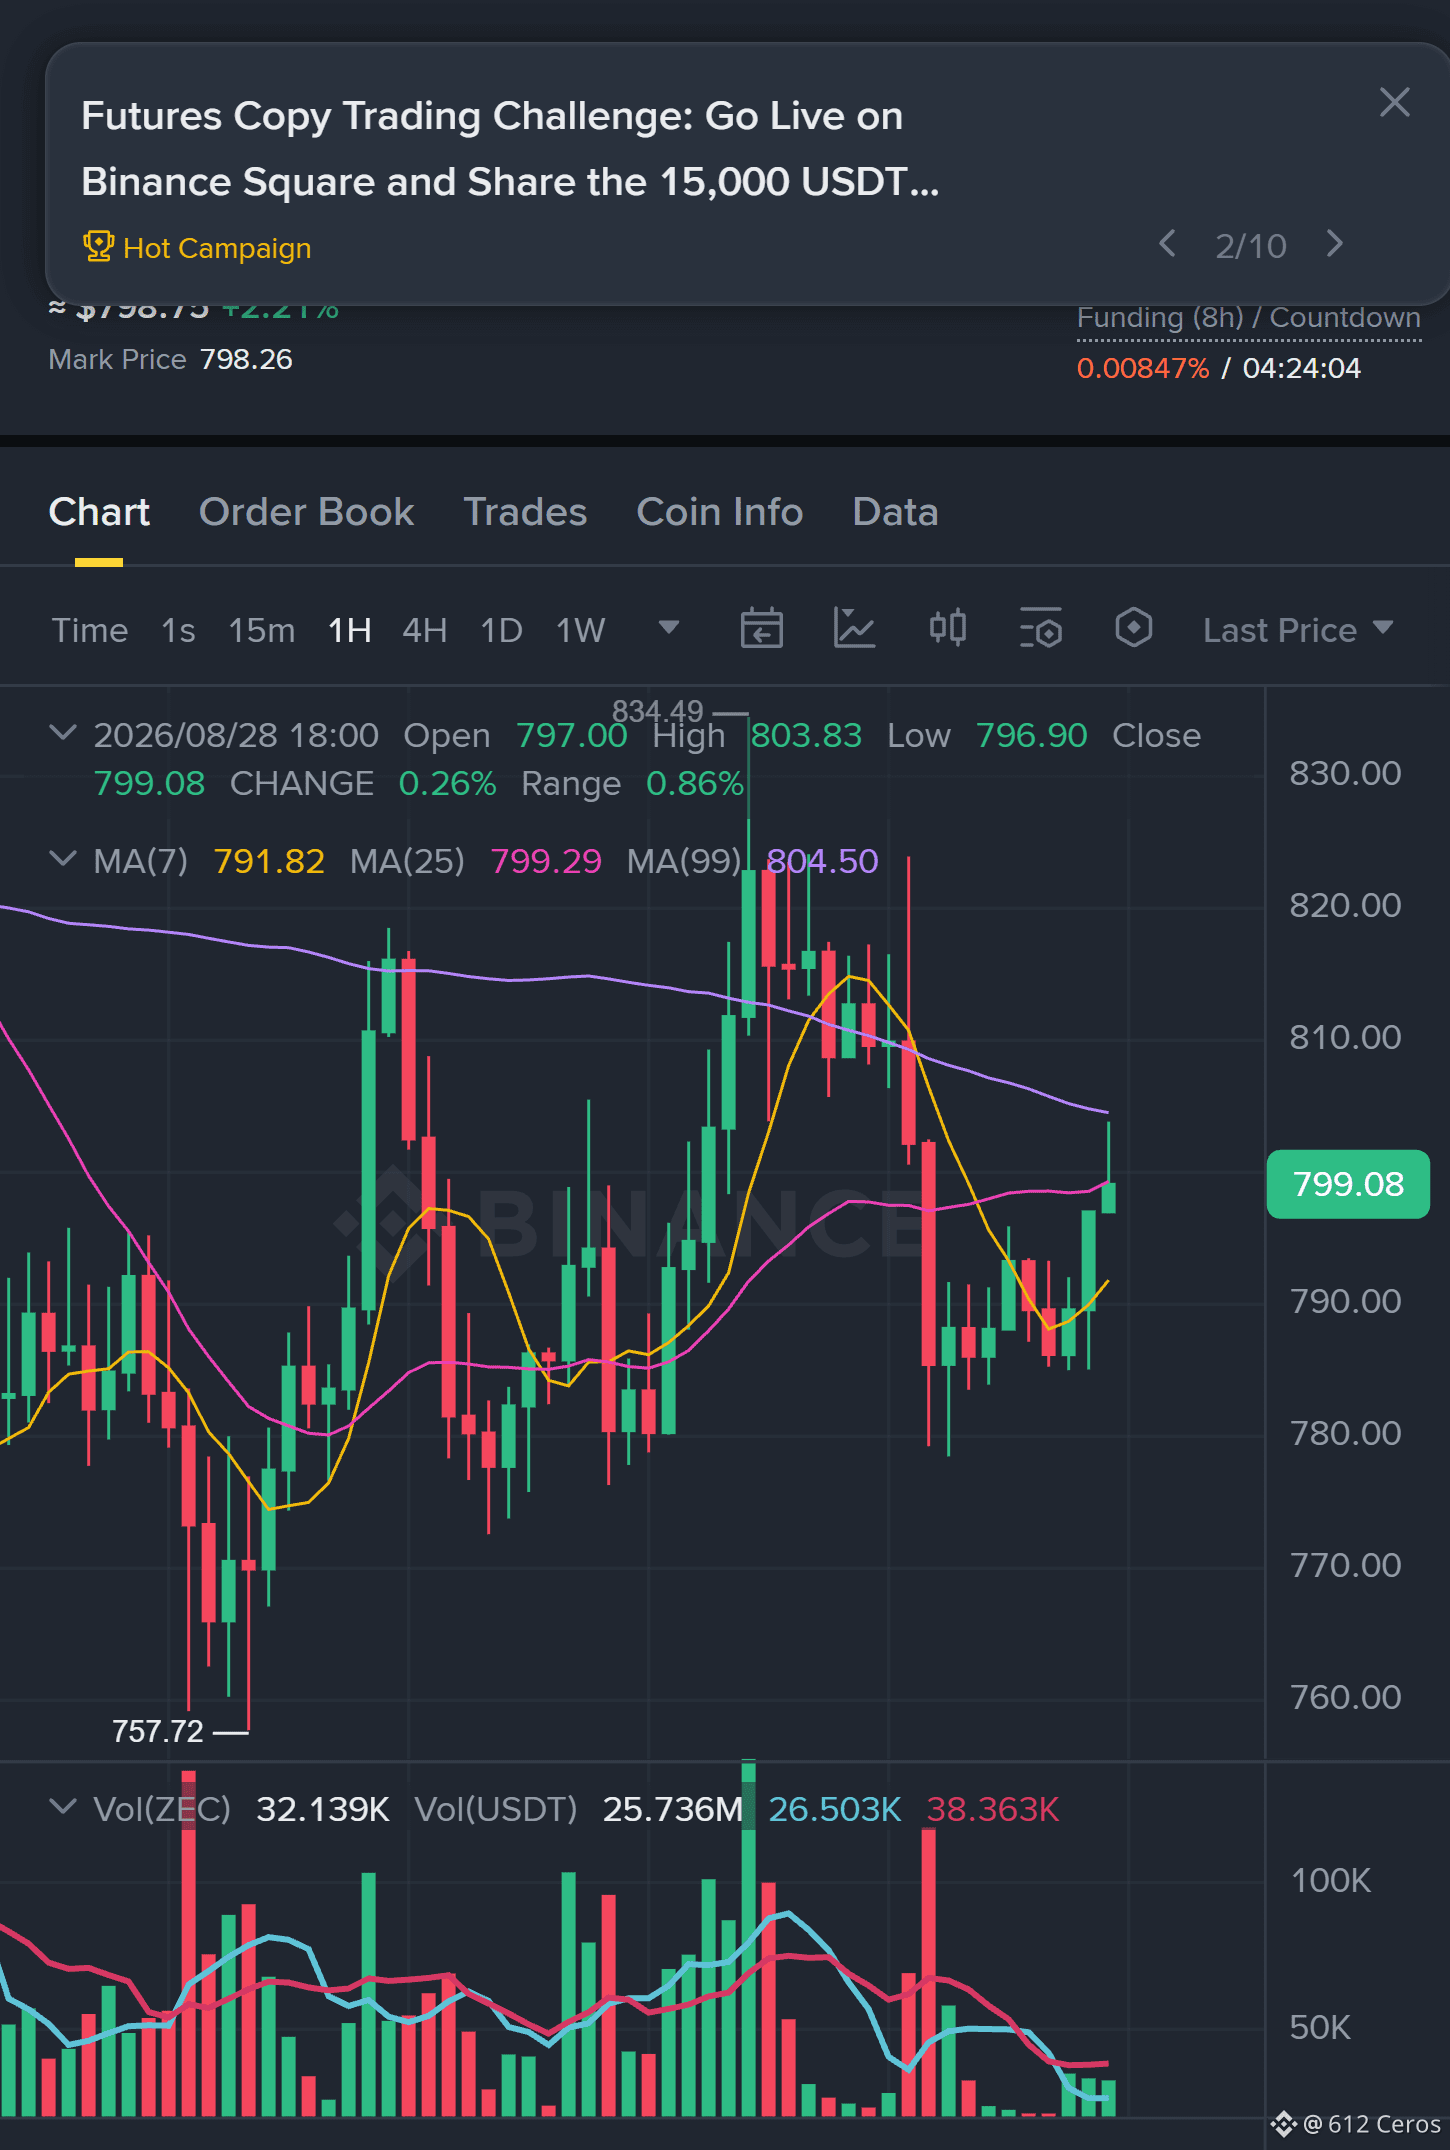1450x2150 pixels.
Task: Go to next banner announcement
Action: click(x=1334, y=244)
